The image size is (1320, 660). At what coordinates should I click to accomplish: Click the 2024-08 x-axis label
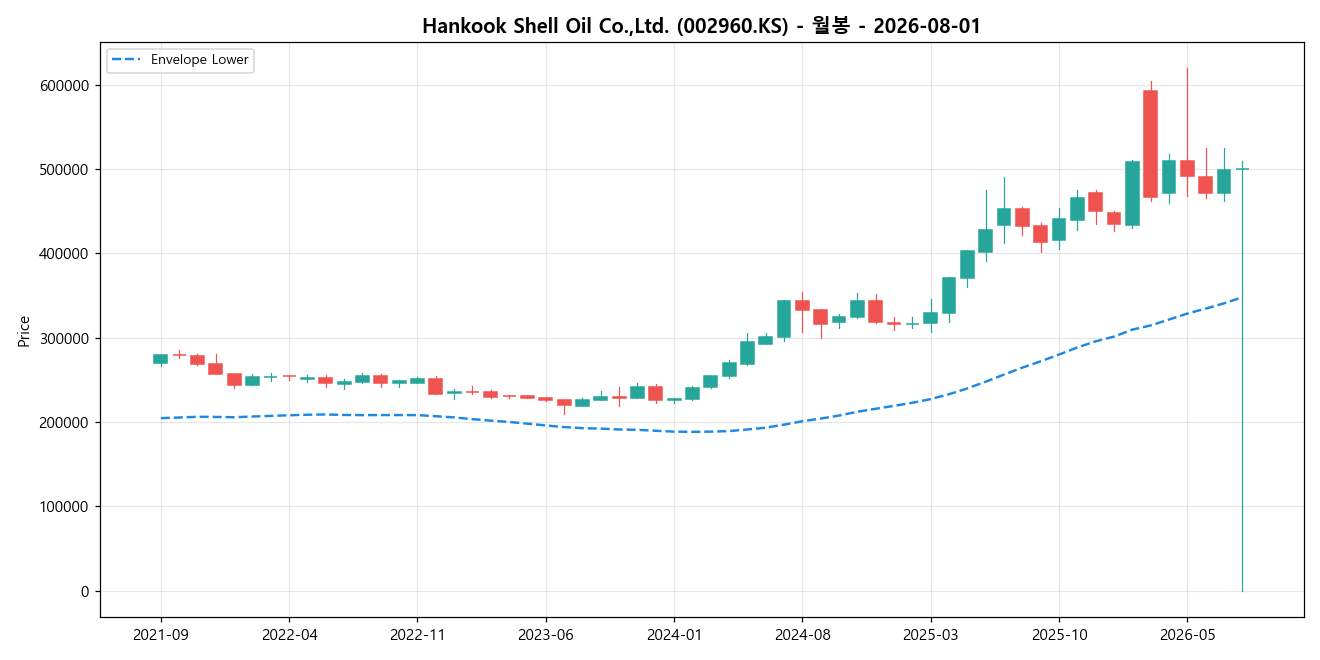click(x=802, y=634)
